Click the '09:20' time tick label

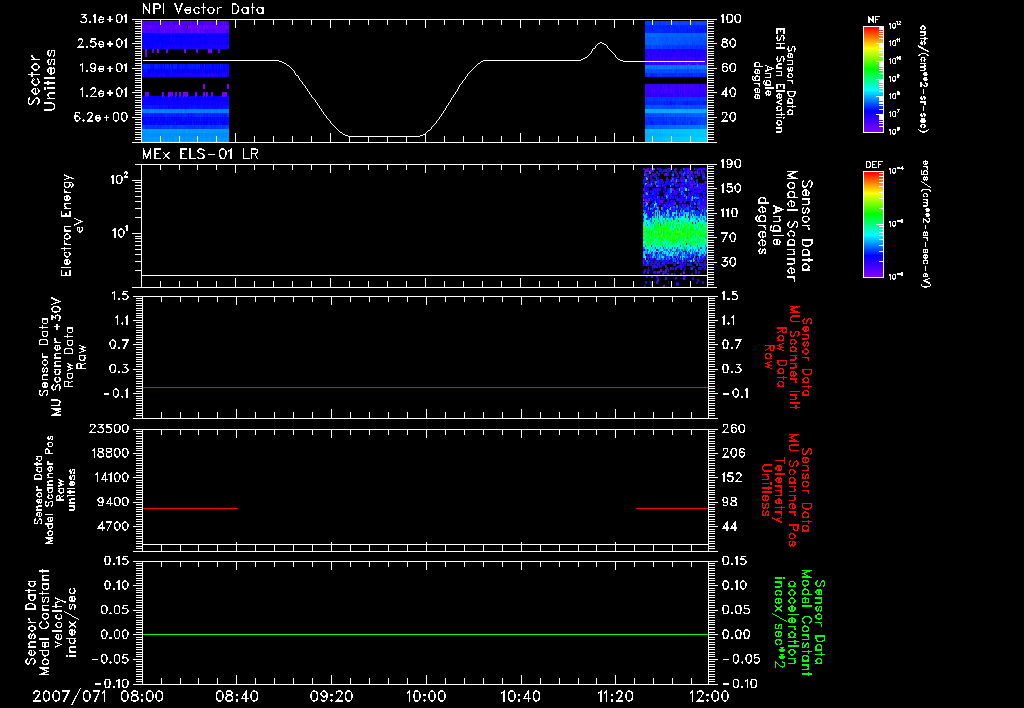point(331,697)
